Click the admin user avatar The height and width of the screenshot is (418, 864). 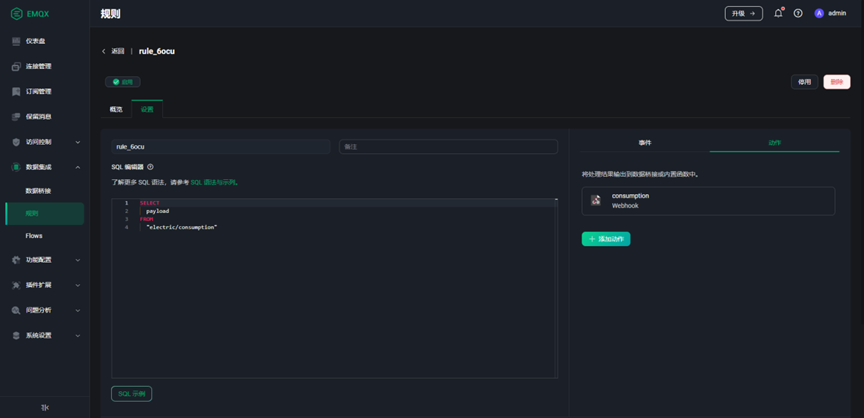click(x=819, y=13)
